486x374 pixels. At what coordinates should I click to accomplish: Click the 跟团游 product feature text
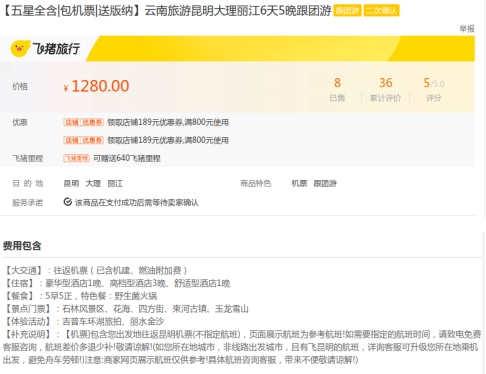point(325,183)
